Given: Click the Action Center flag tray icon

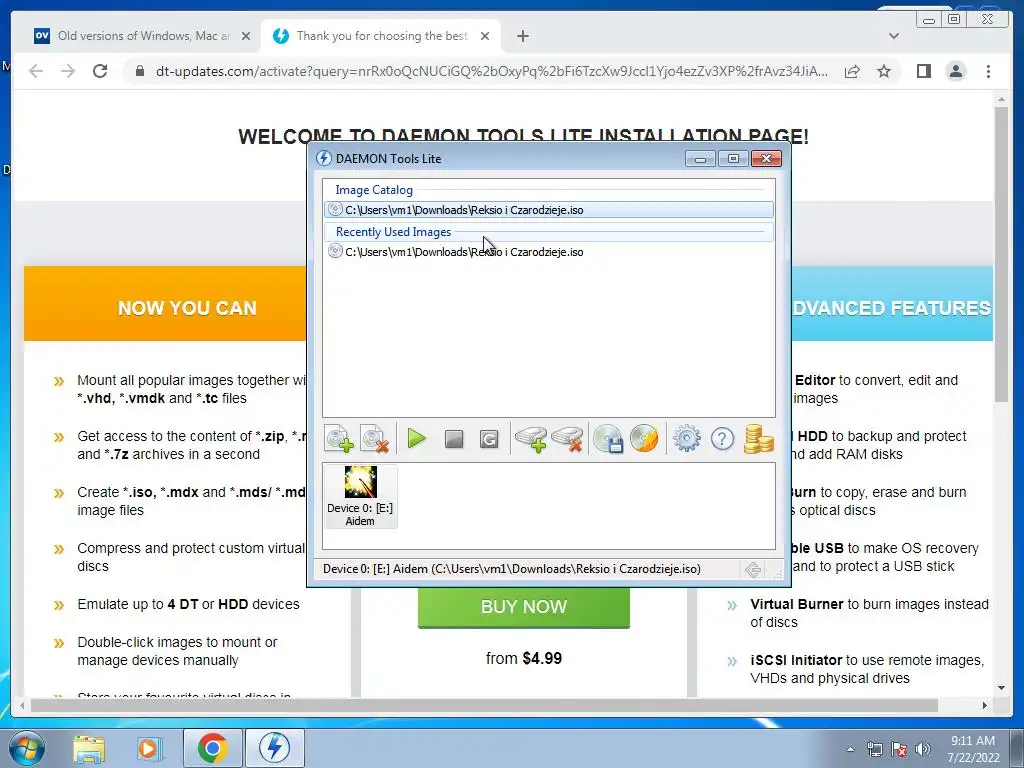Looking at the screenshot, I should (899, 749).
